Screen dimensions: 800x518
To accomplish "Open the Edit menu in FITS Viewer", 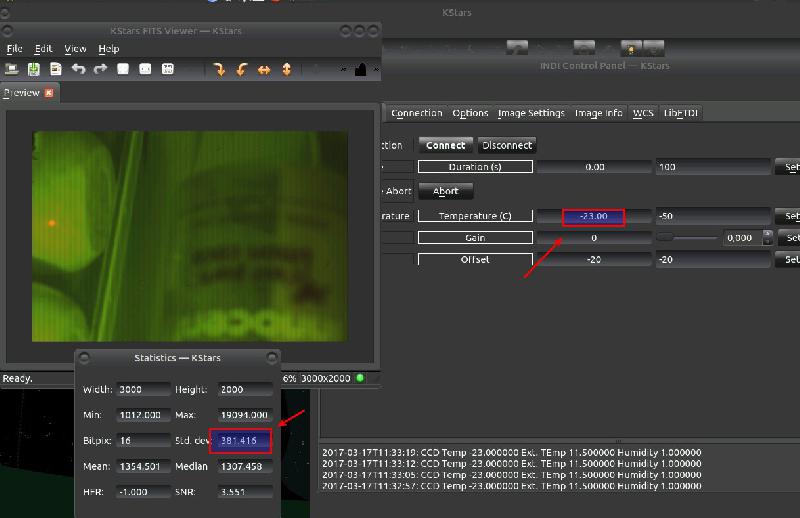I will (43, 49).
